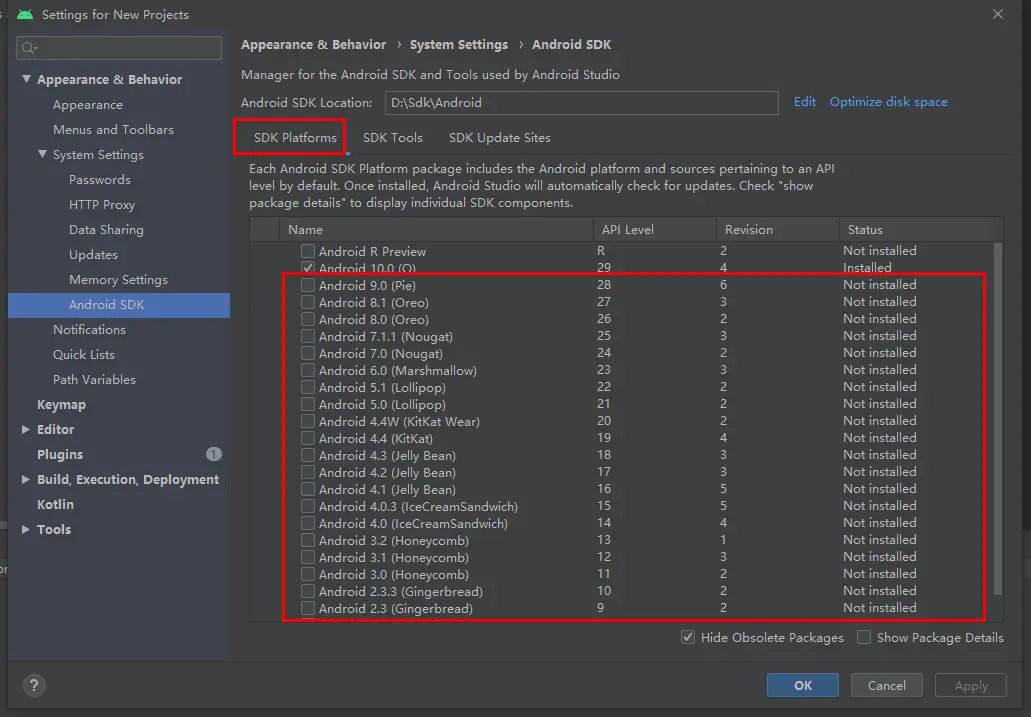
Task: Click the Cancel button
Action: click(x=886, y=685)
